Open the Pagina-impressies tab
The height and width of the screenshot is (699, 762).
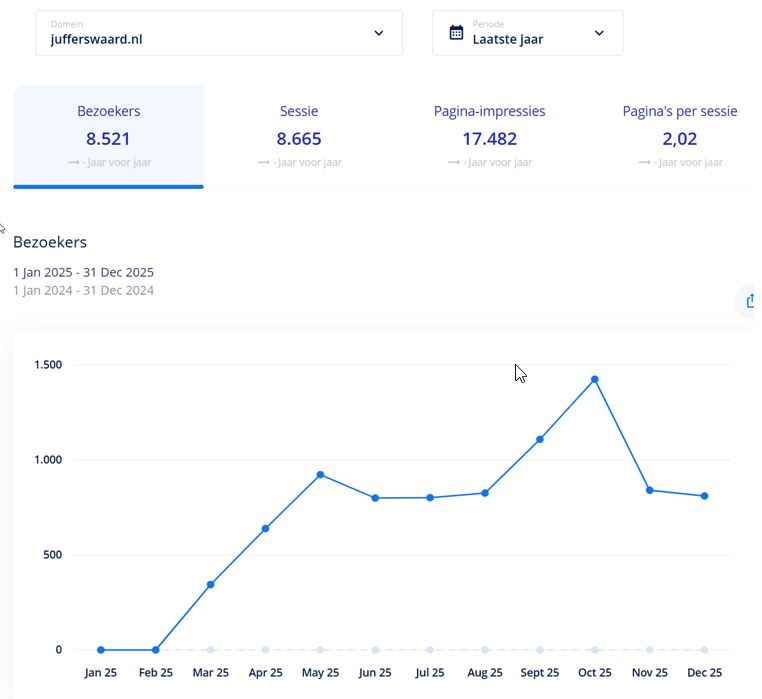coord(489,136)
